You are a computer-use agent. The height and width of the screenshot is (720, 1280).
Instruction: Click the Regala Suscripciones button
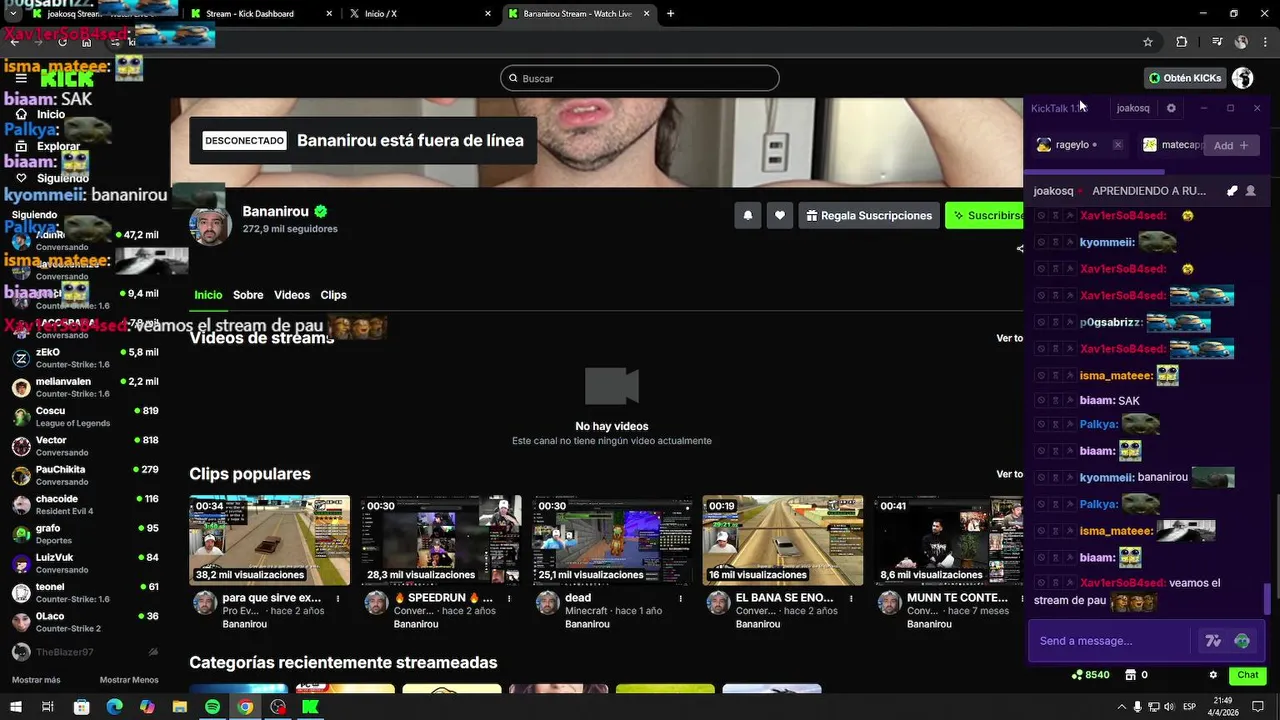tap(869, 215)
